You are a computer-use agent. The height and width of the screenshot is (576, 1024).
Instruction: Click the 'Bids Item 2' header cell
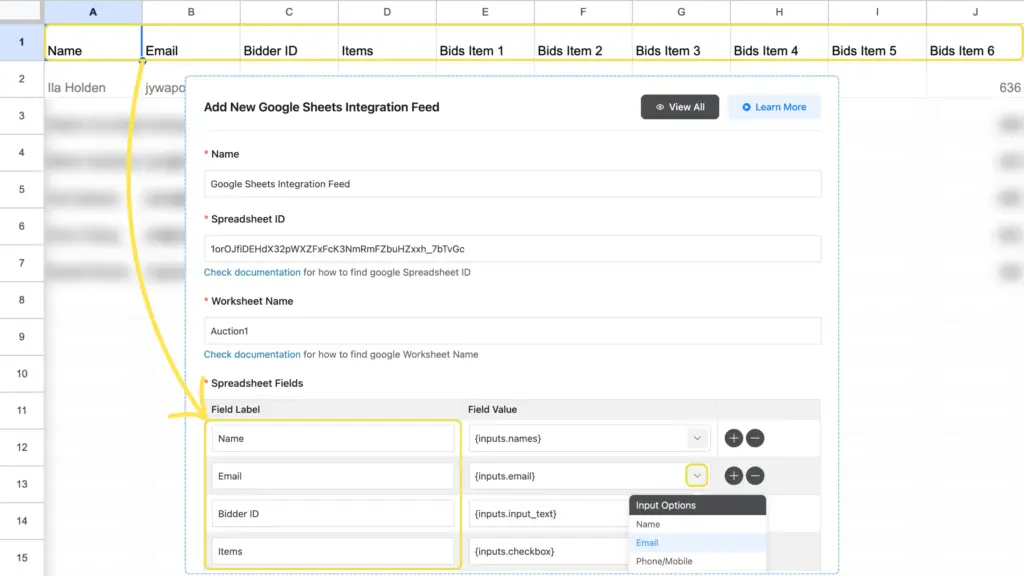click(x=583, y=43)
